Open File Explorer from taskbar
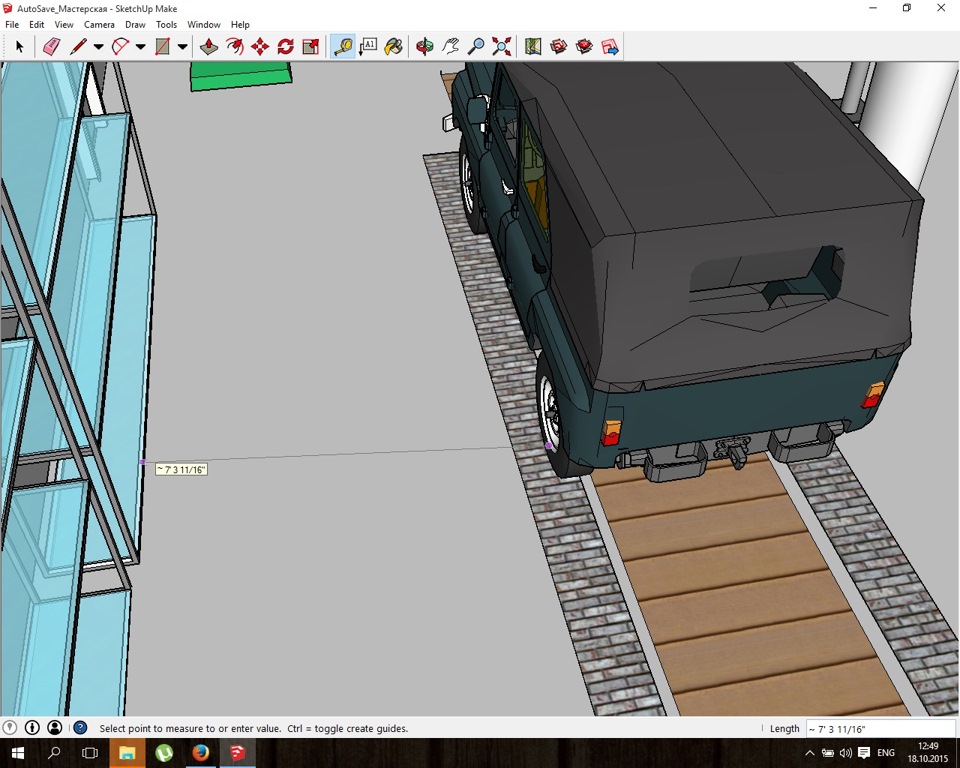The width and height of the screenshot is (960, 768). tap(127, 753)
